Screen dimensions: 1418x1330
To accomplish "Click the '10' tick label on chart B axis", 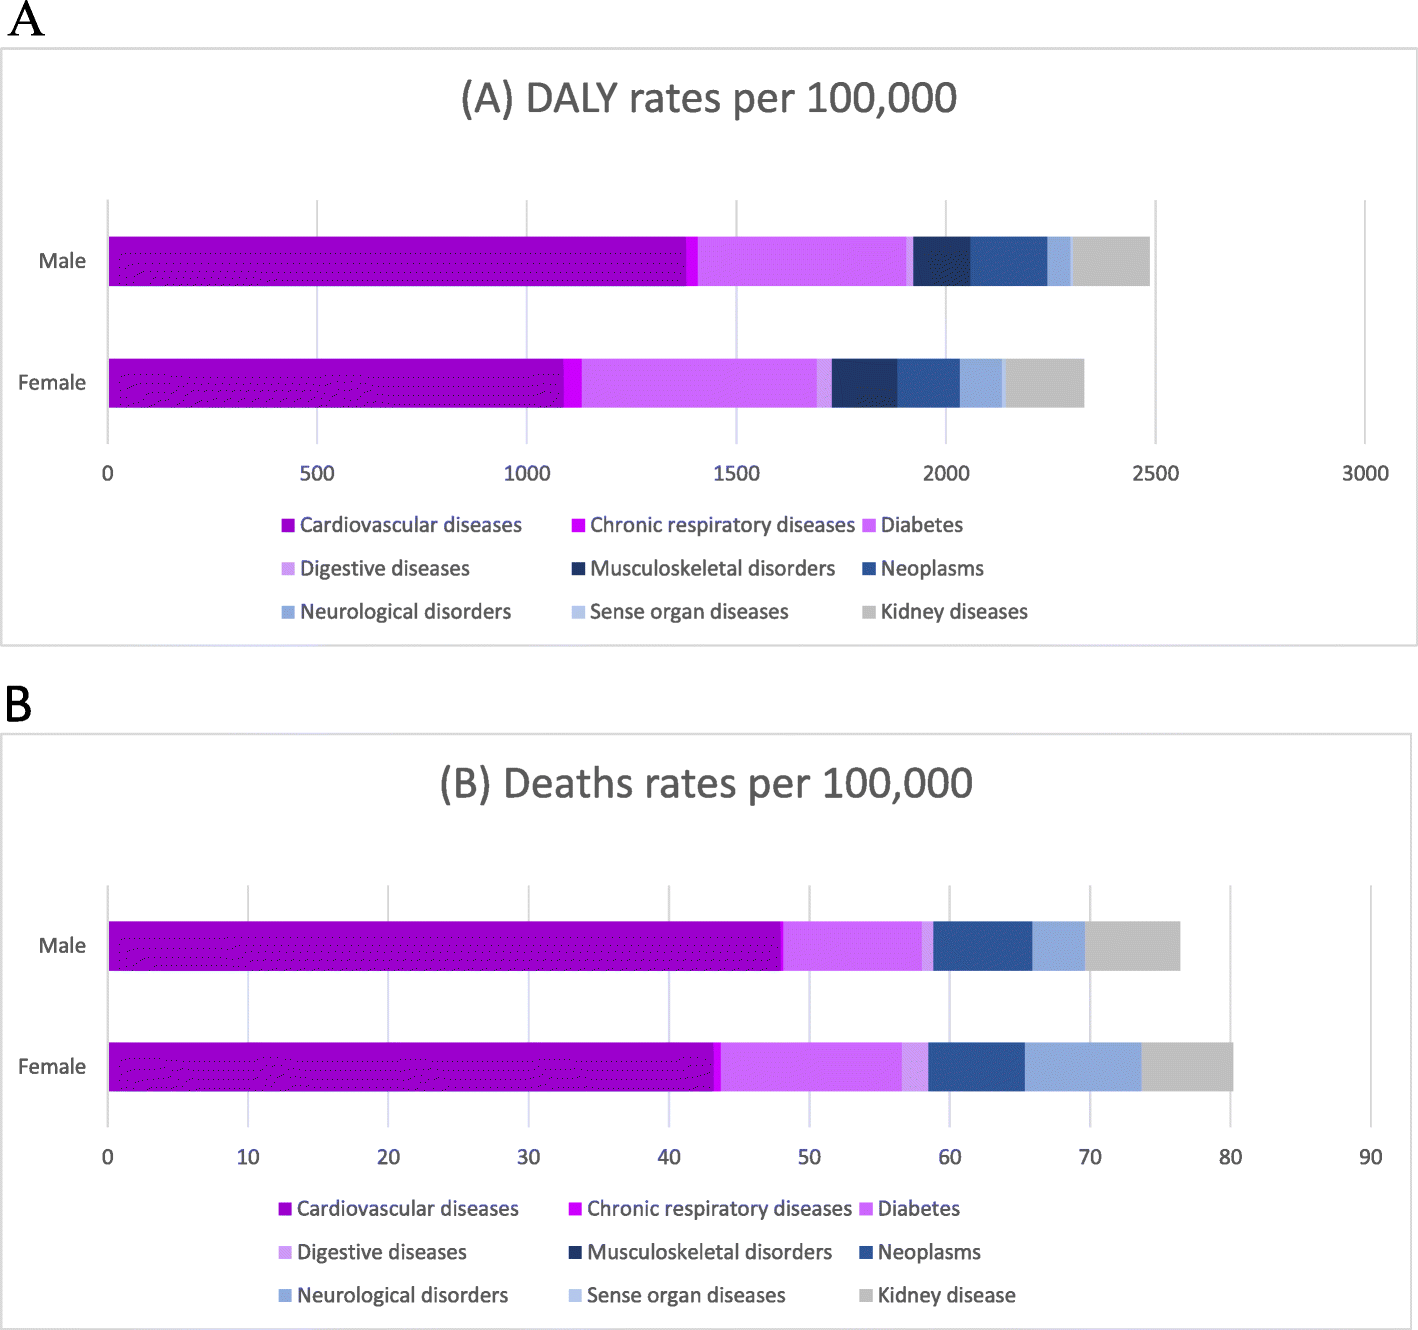I will pyautogui.click(x=248, y=1158).
